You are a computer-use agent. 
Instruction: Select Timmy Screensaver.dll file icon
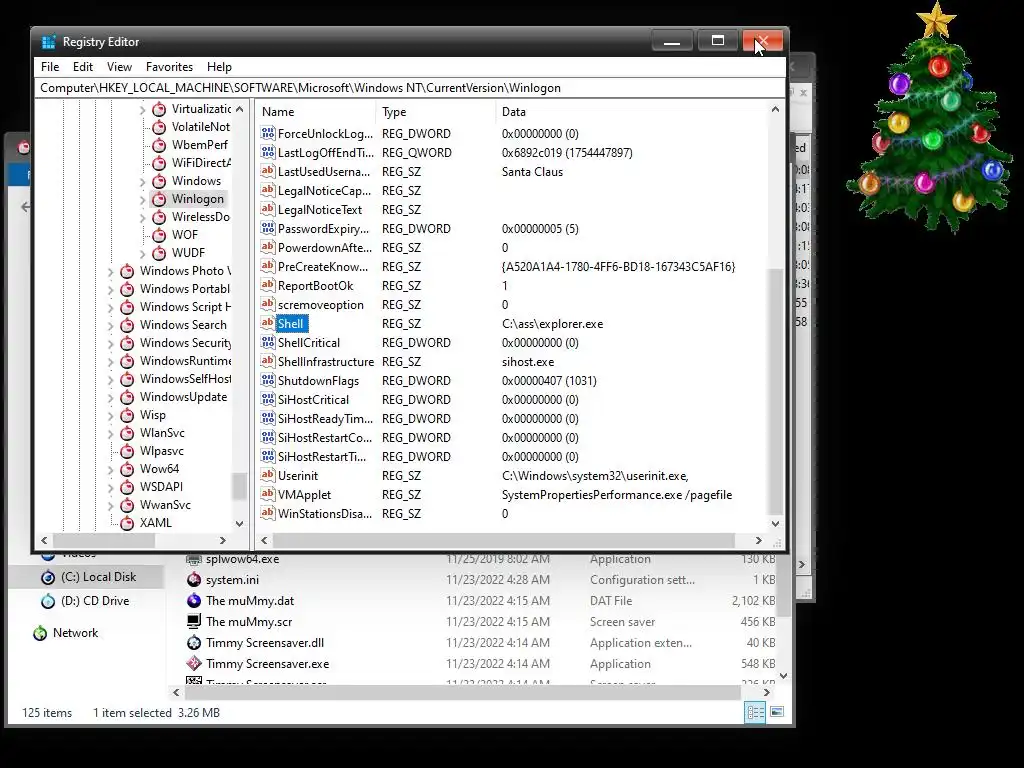pos(194,643)
